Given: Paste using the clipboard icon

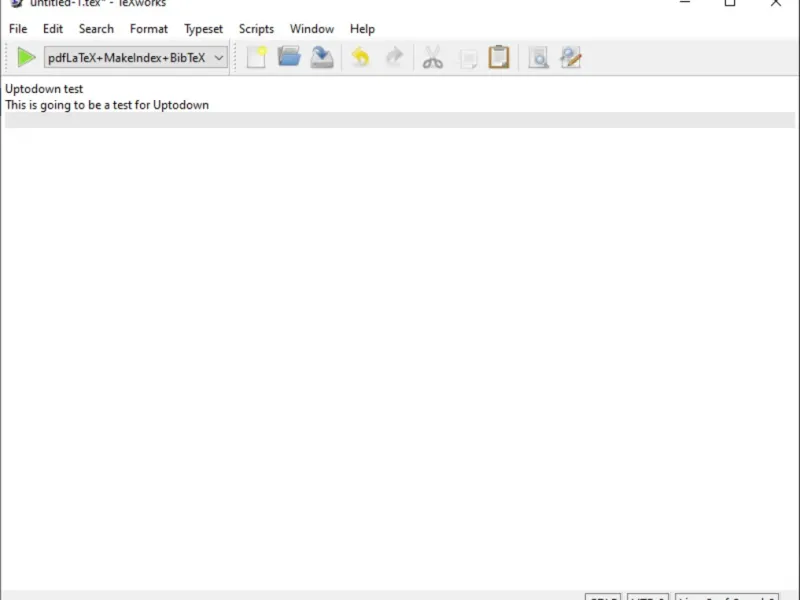Looking at the screenshot, I should 499,57.
